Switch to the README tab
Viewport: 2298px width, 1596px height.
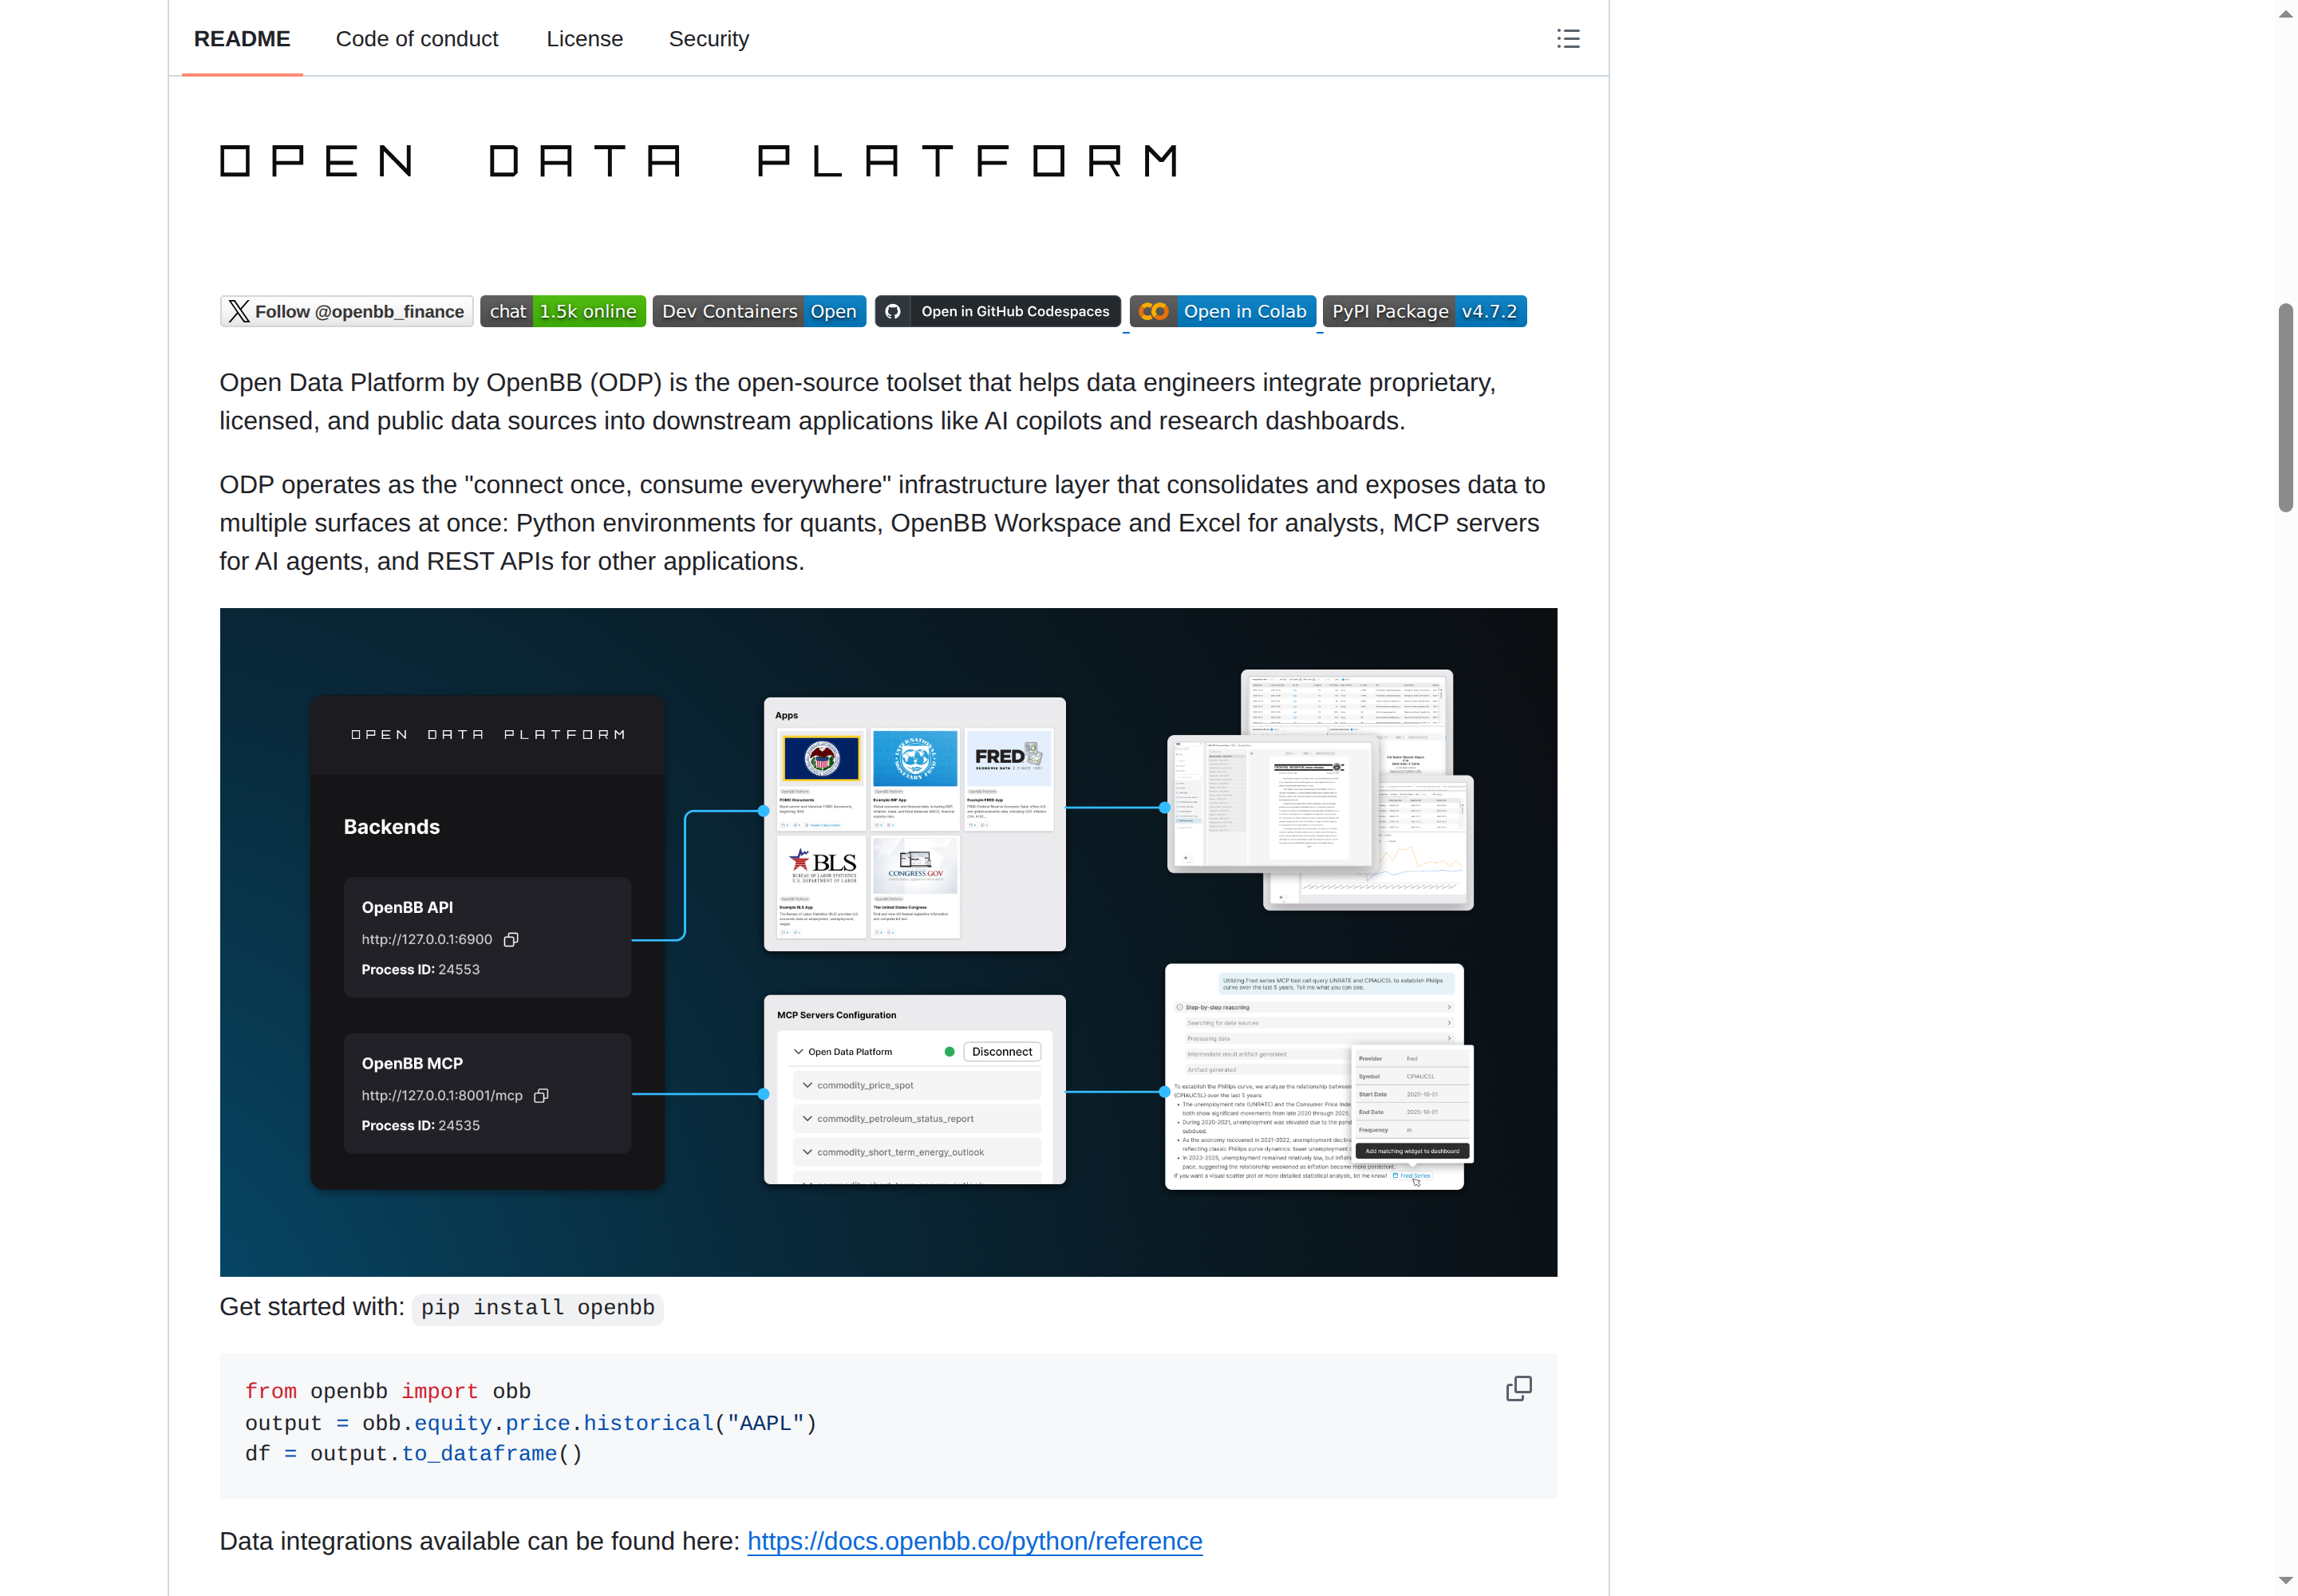[x=242, y=39]
